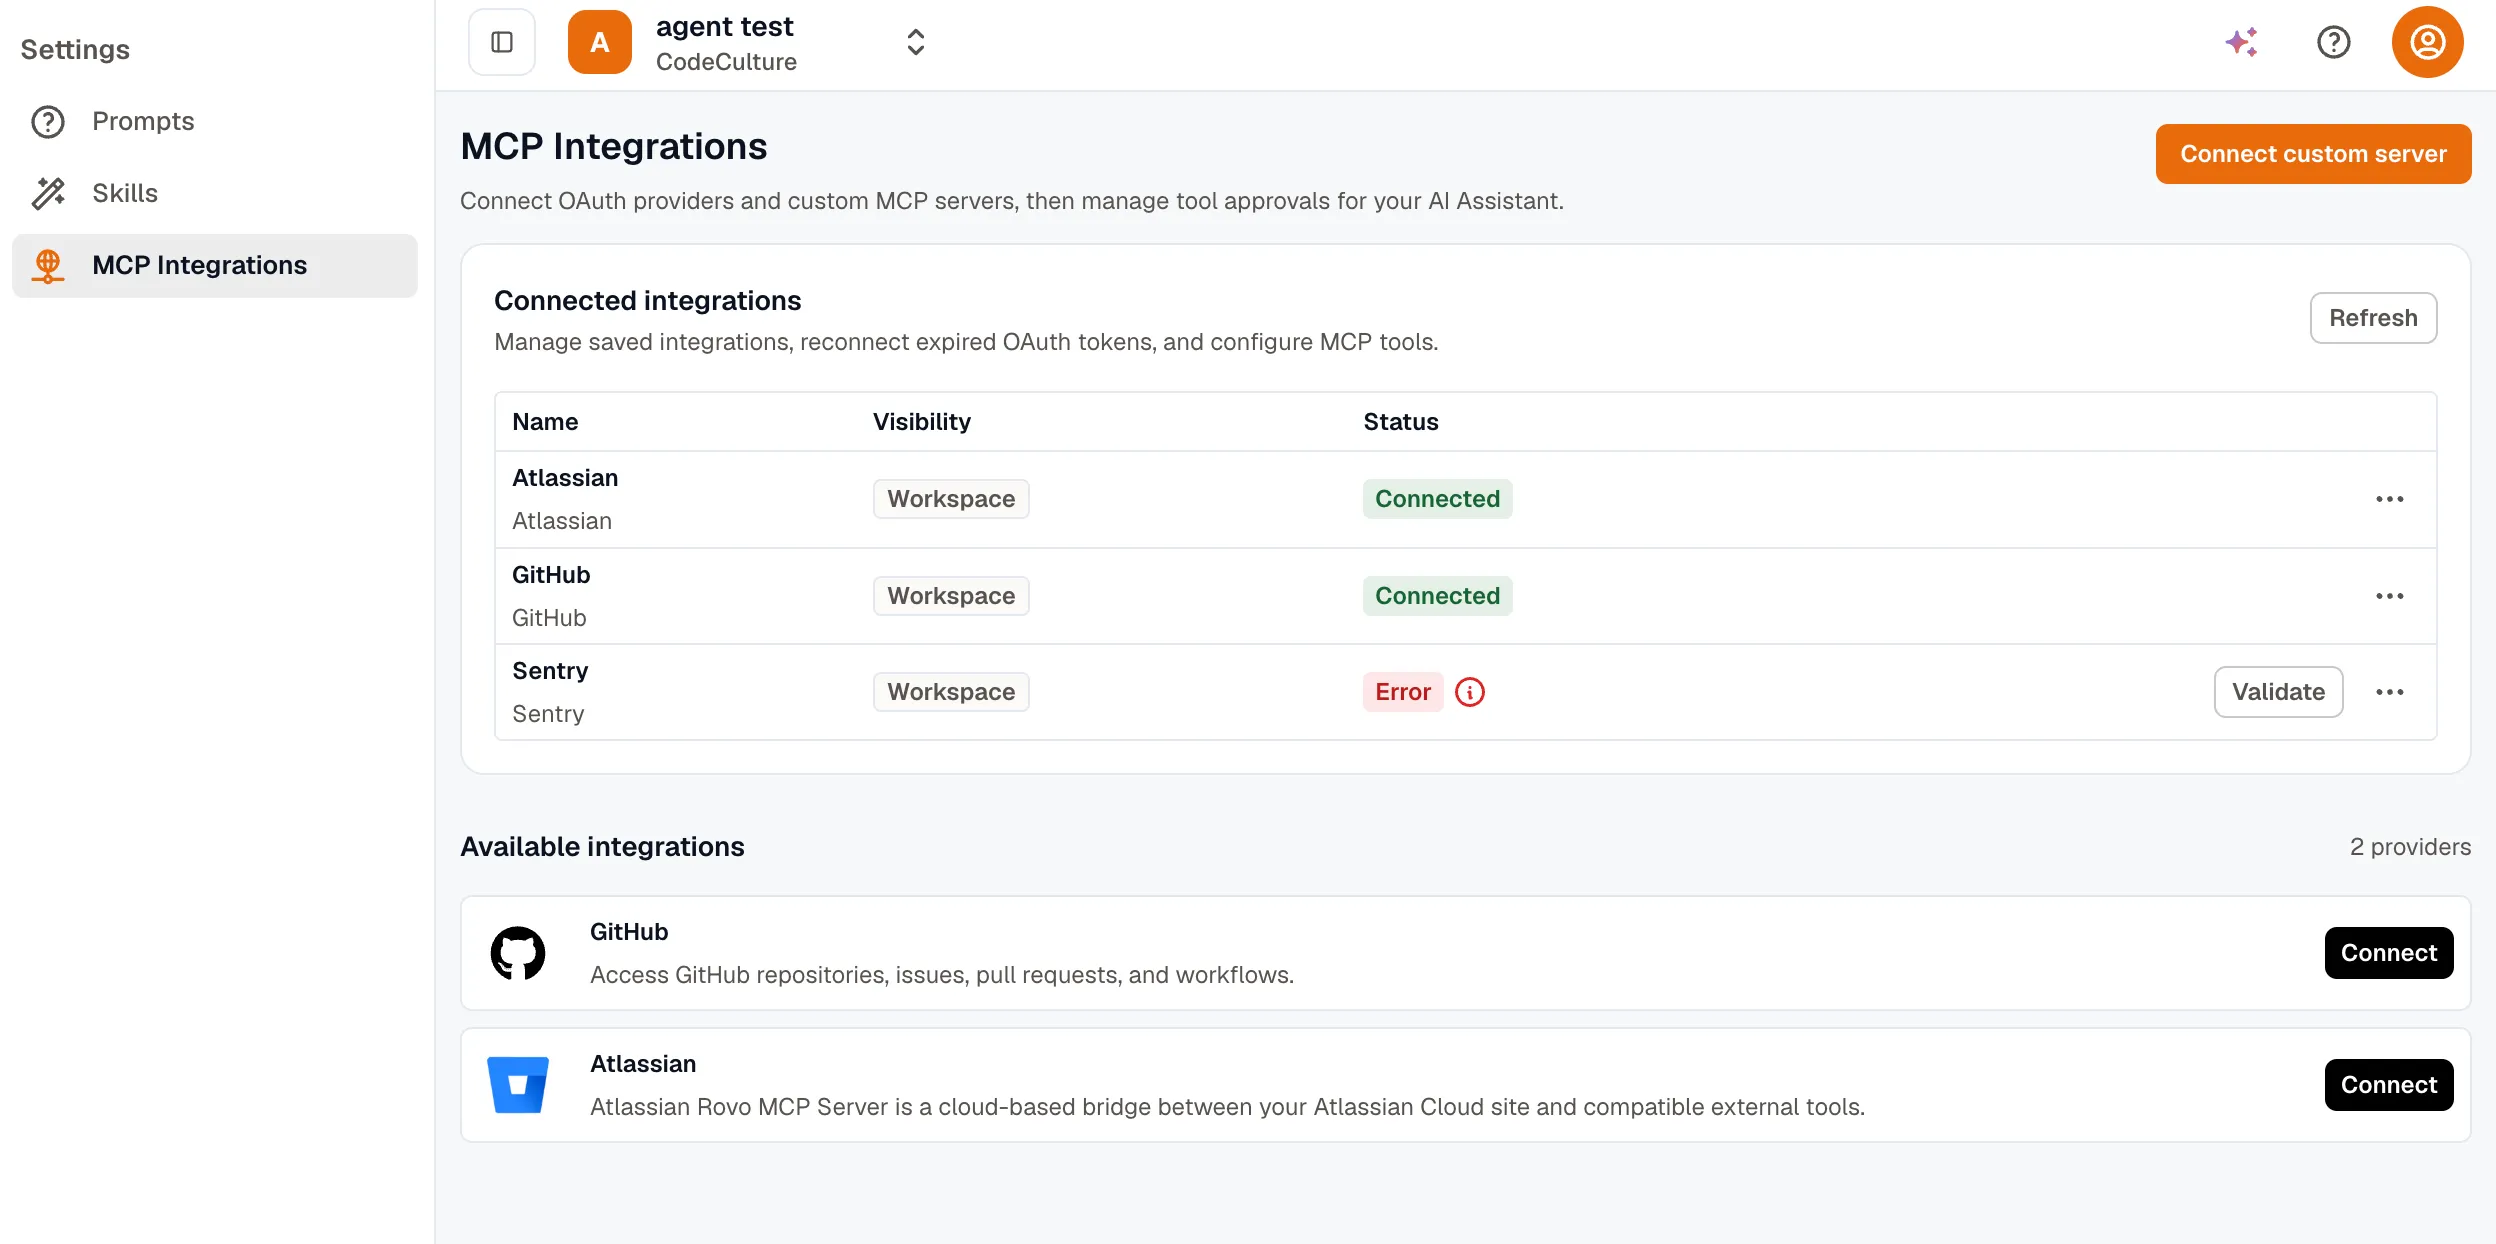Click the Sentry error info icon
2496x1244 pixels.
tap(1470, 692)
